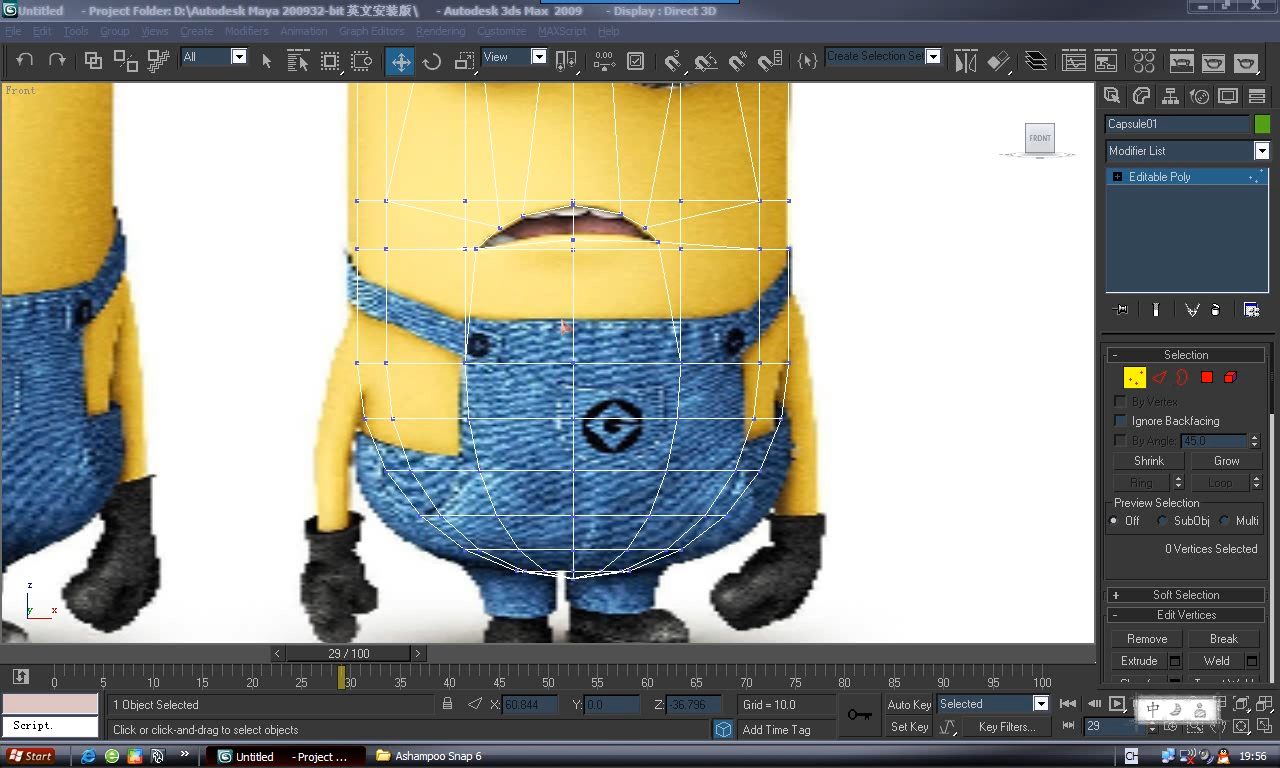
Task: Toggle the Spinner Snap icon
Action: tap(769, 61)
